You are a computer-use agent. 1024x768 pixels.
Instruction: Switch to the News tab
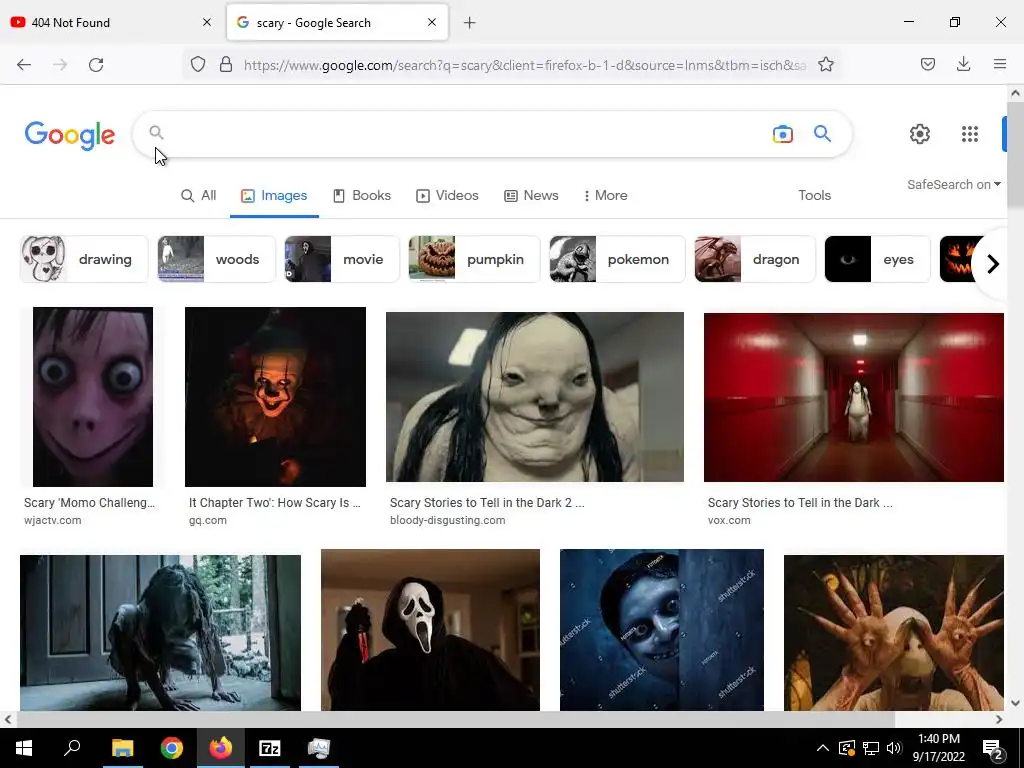tap(532, 195)
